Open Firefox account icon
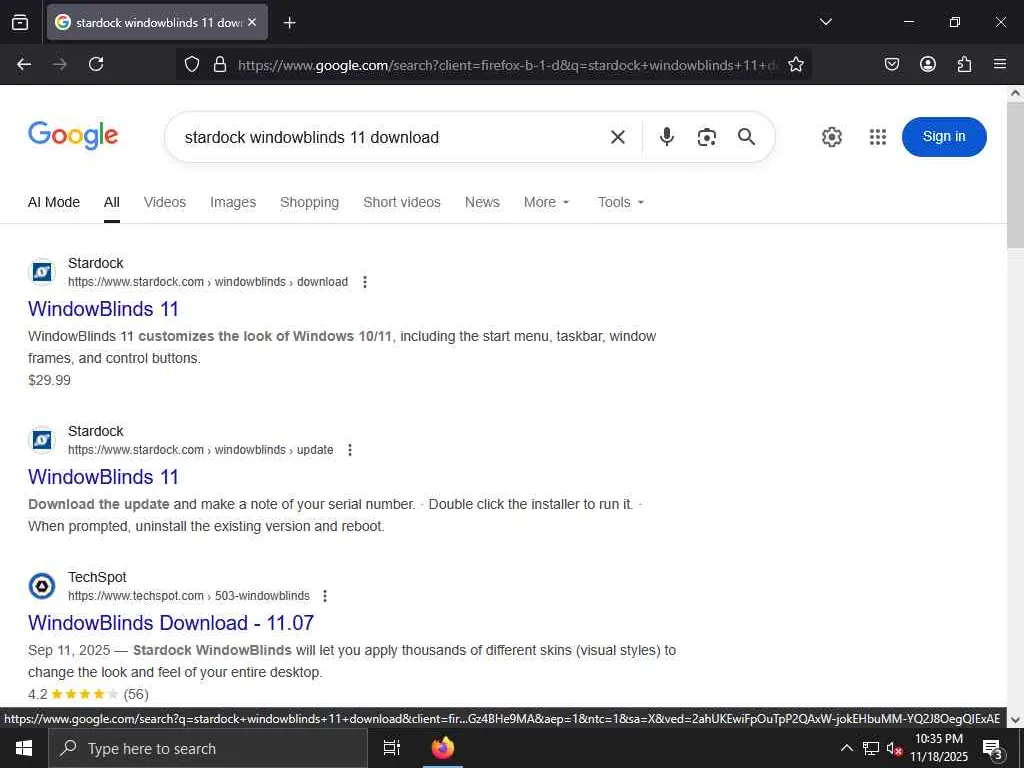This screenshot has width=1024, height=768. click(928, 64)
